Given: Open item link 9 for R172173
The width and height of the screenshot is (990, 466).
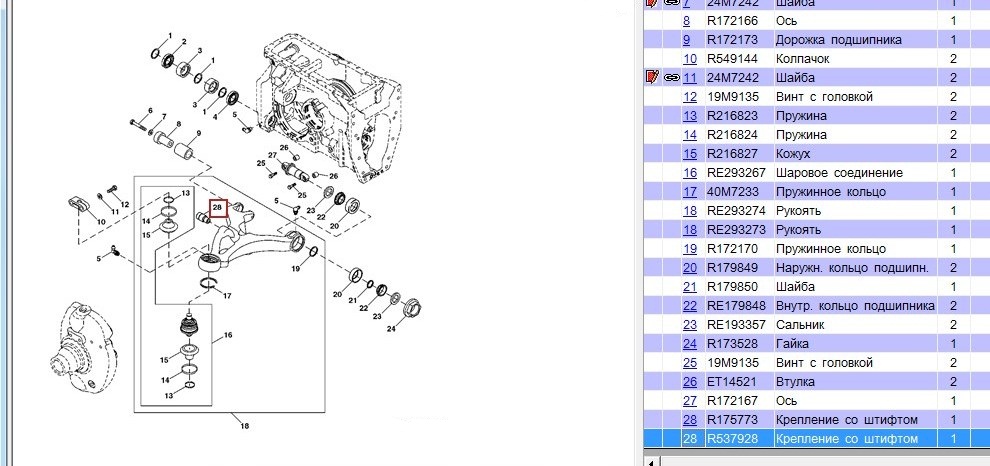Looking at the screenshot, I should point(686,40).
